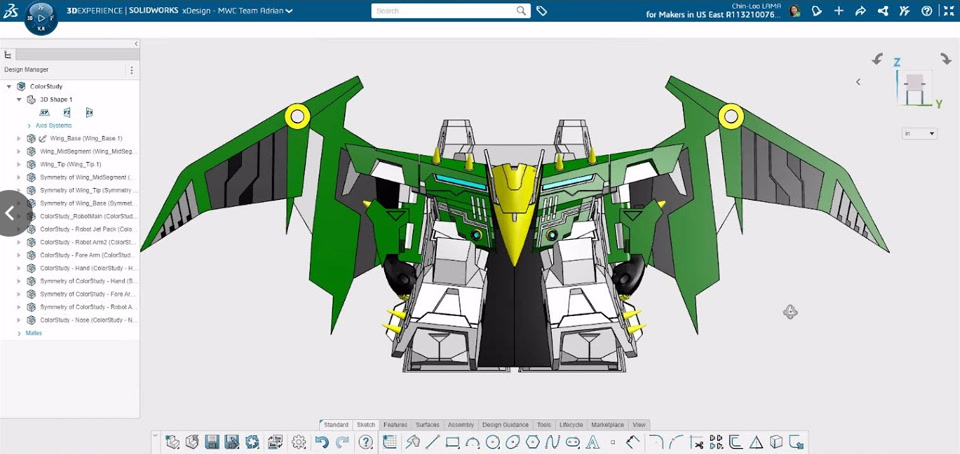Switch to the Features tab
Image resolution: width=960 pixels, height=454 pixels.
(x=396, y=425)
